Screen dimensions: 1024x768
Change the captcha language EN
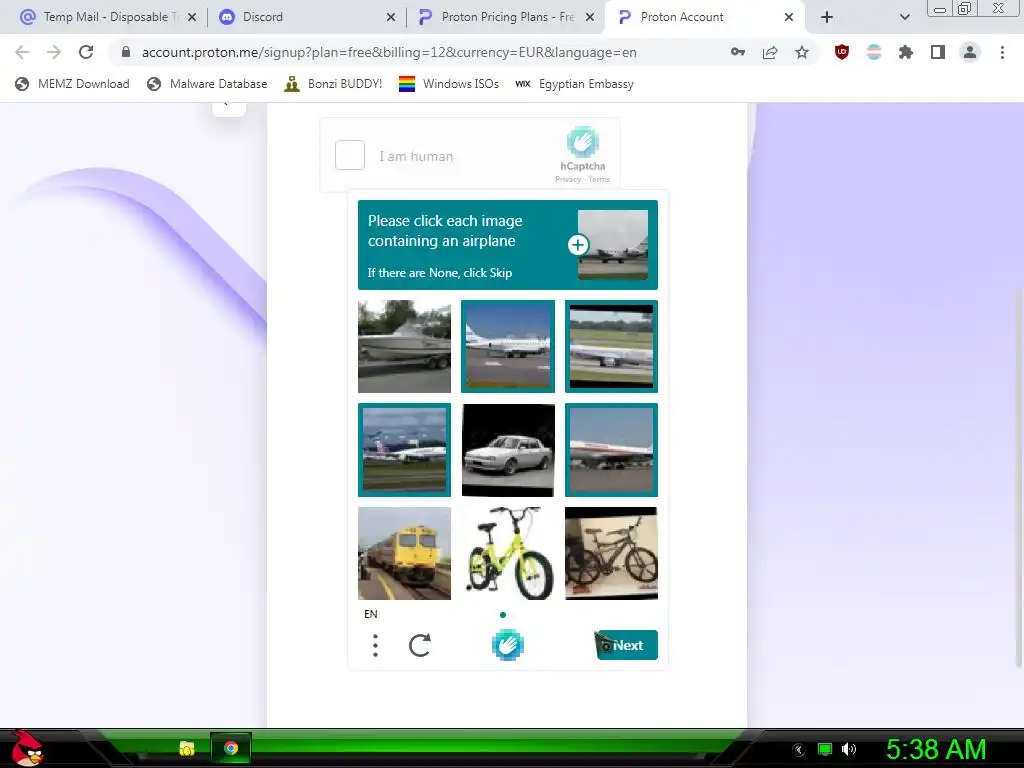coord(371,614)
